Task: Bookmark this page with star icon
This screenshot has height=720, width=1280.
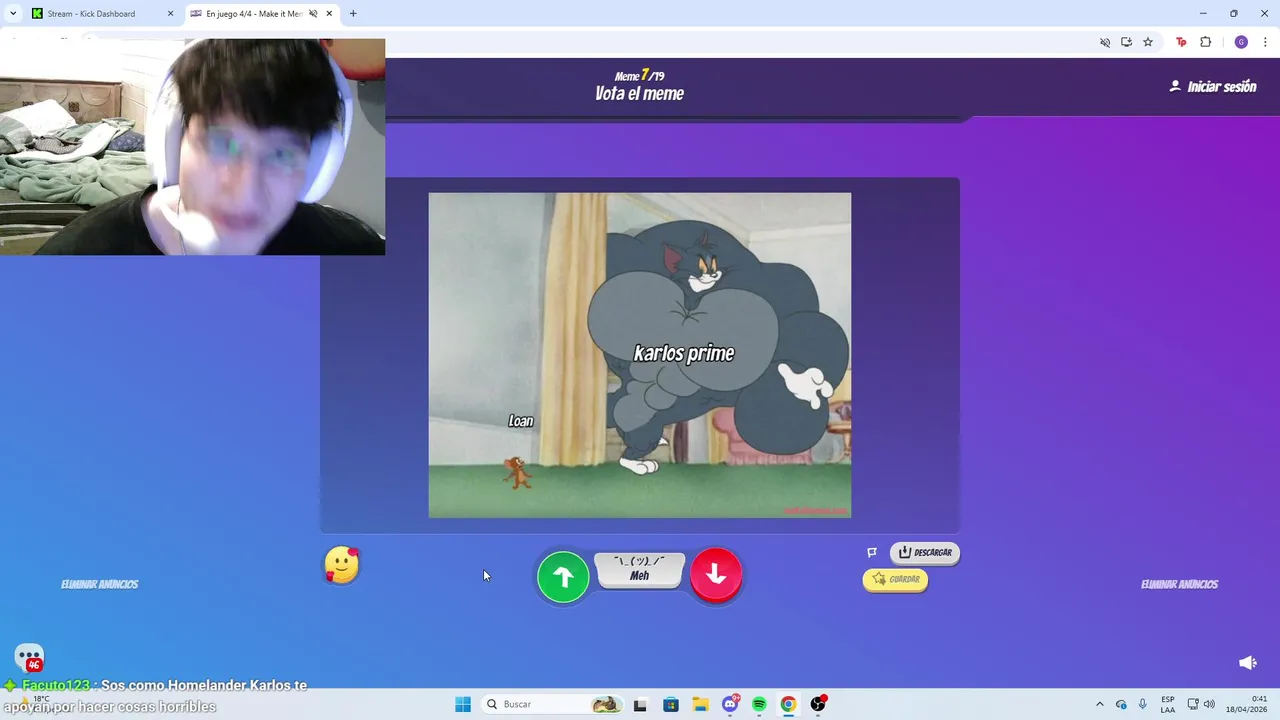Action: [x=1148, y=42]
